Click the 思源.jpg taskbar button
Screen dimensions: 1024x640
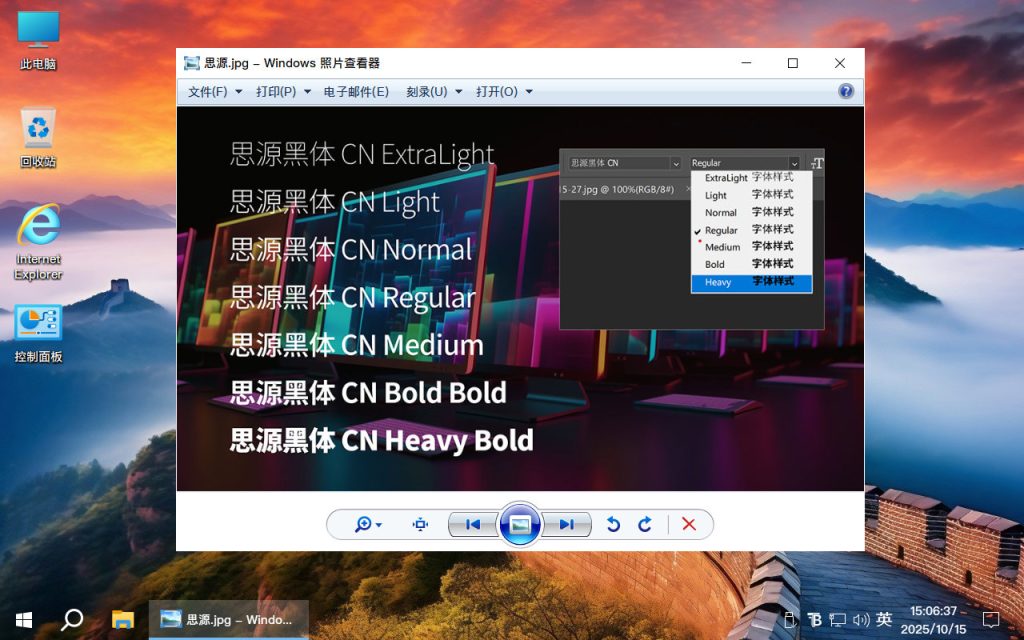pyautogui.click(x=228, y=620)
